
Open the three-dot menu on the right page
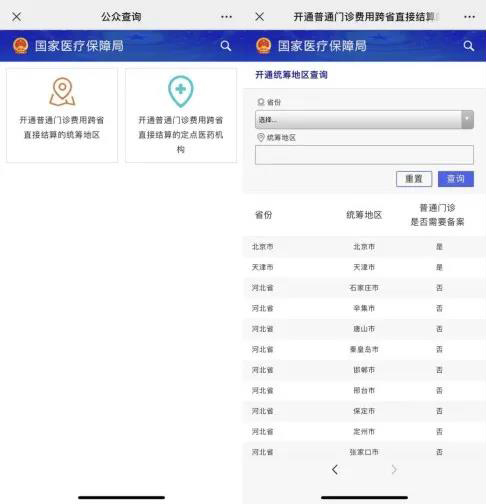point(469,17)
